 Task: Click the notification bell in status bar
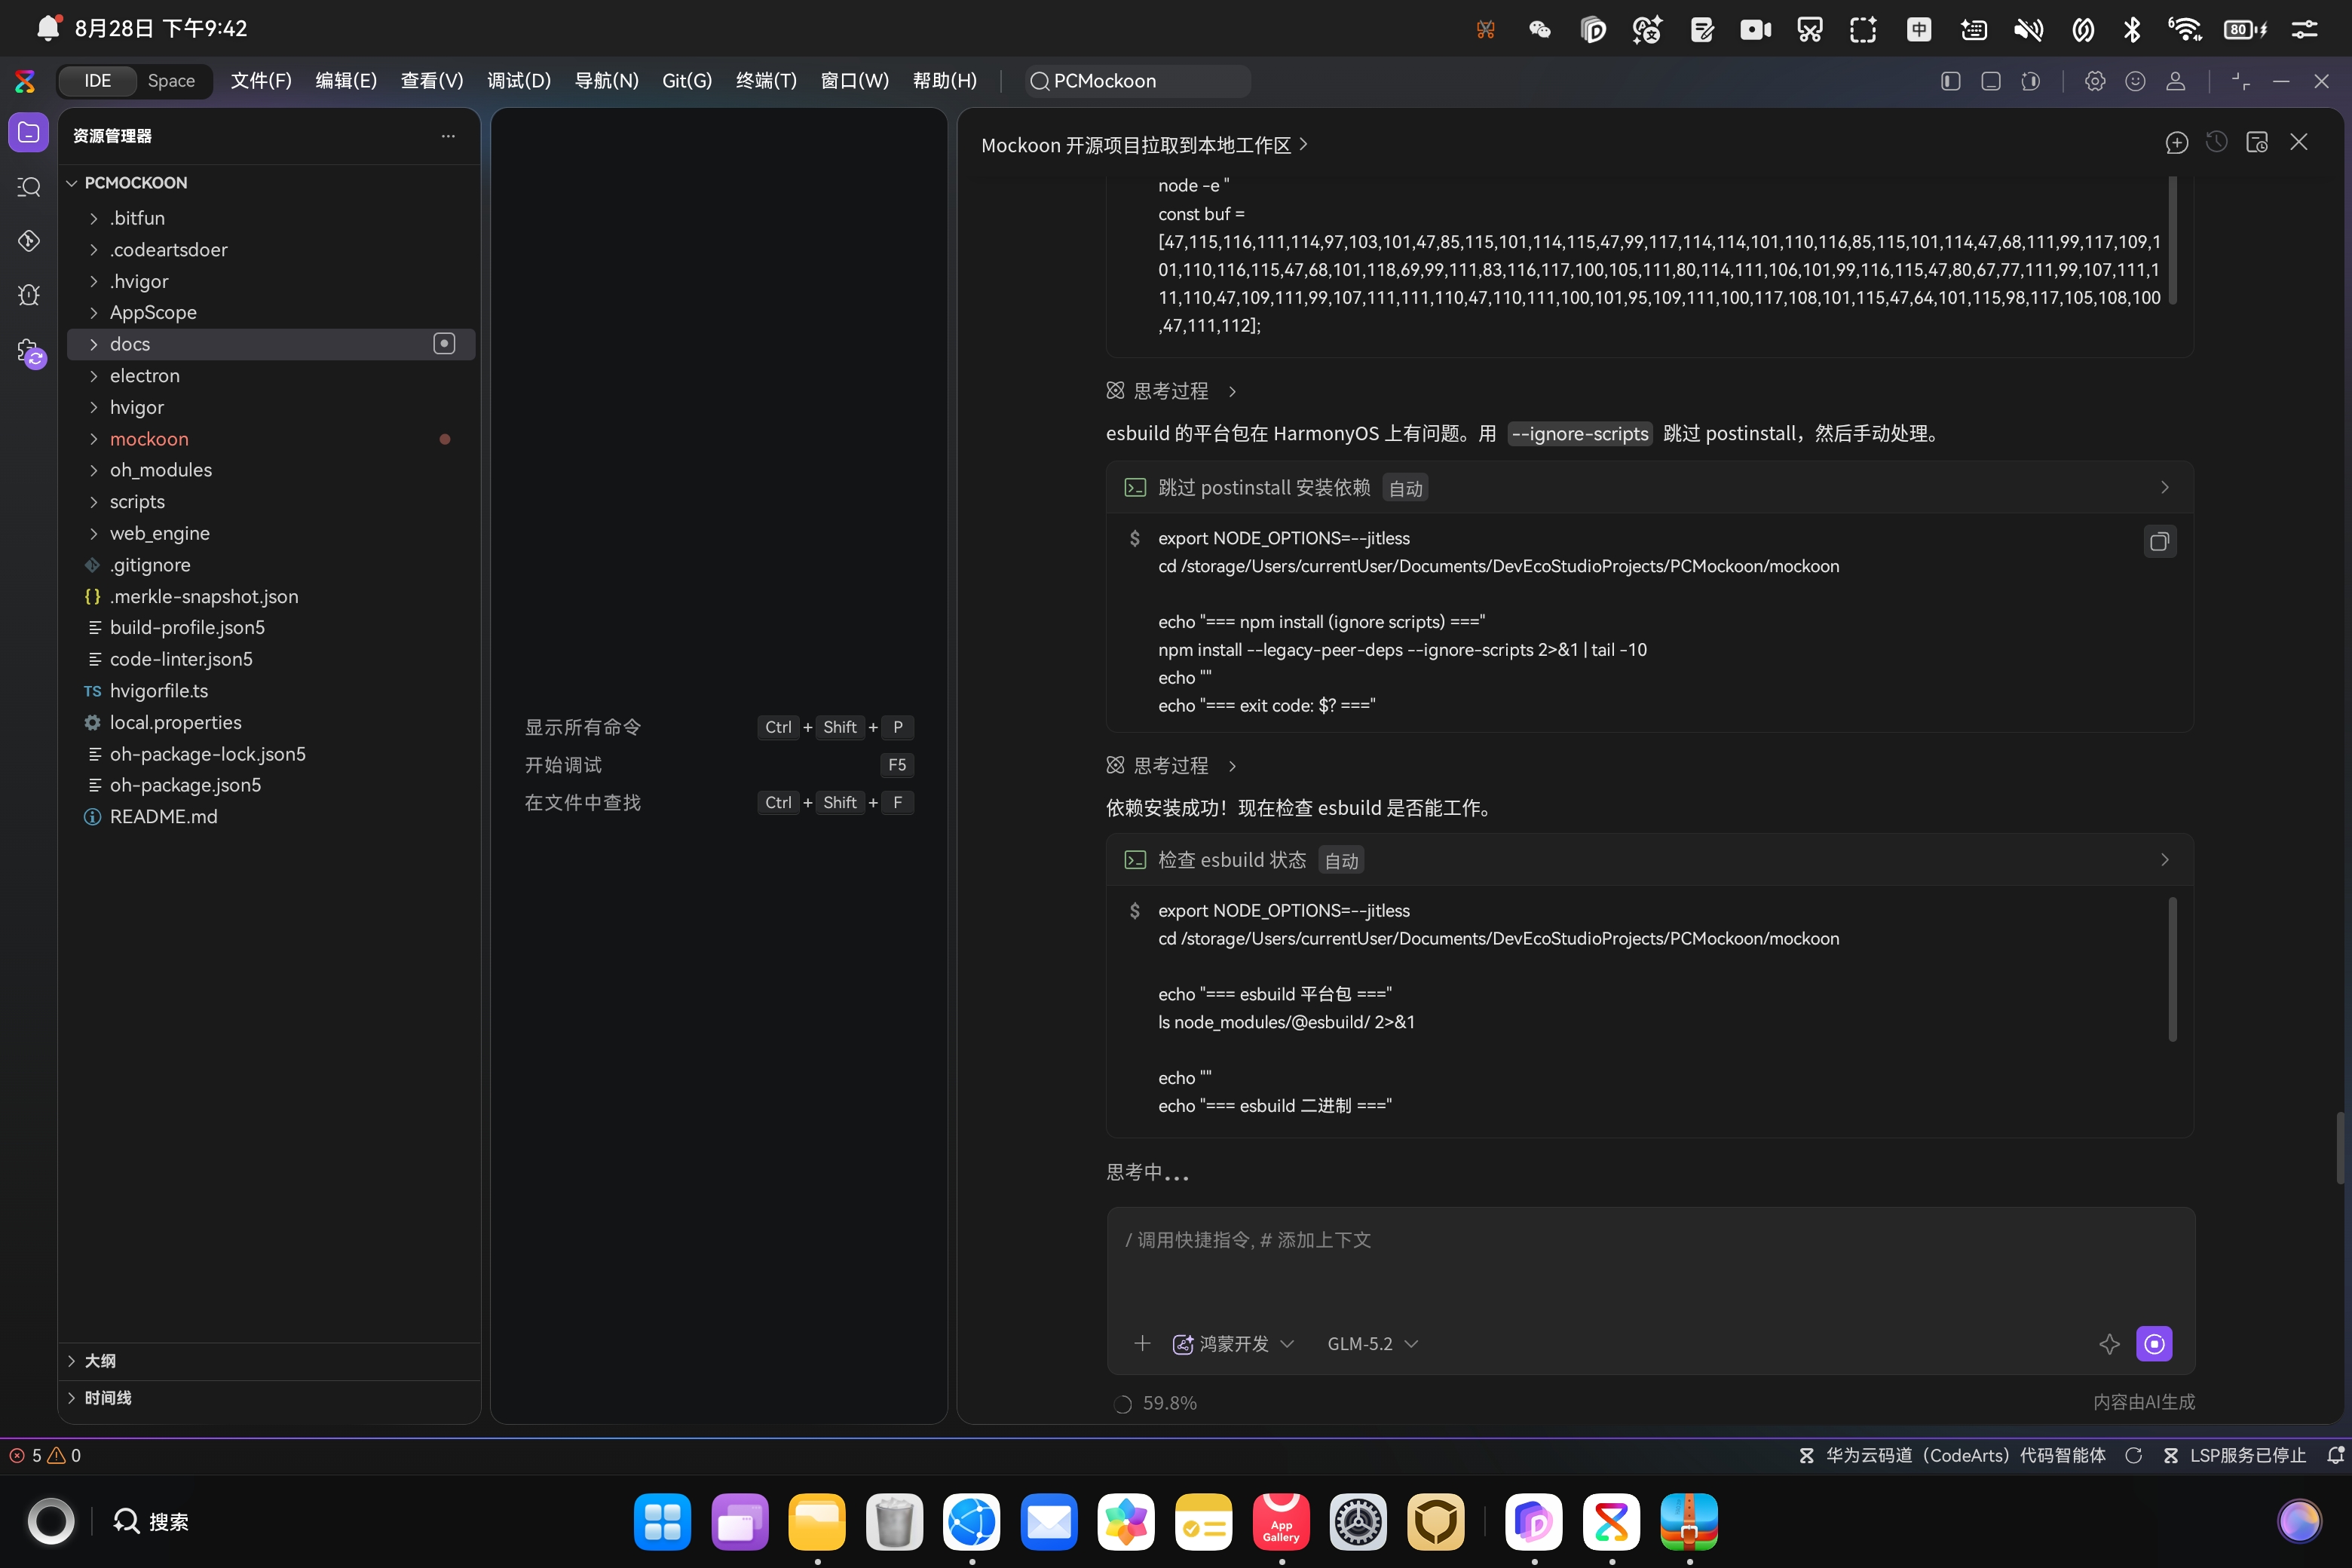[2335, 1456]
